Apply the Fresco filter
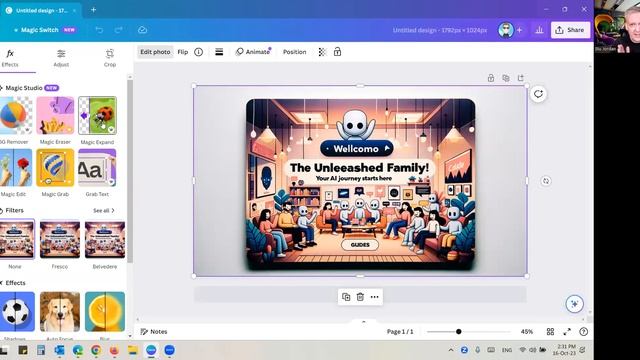 tap(60, 239)
